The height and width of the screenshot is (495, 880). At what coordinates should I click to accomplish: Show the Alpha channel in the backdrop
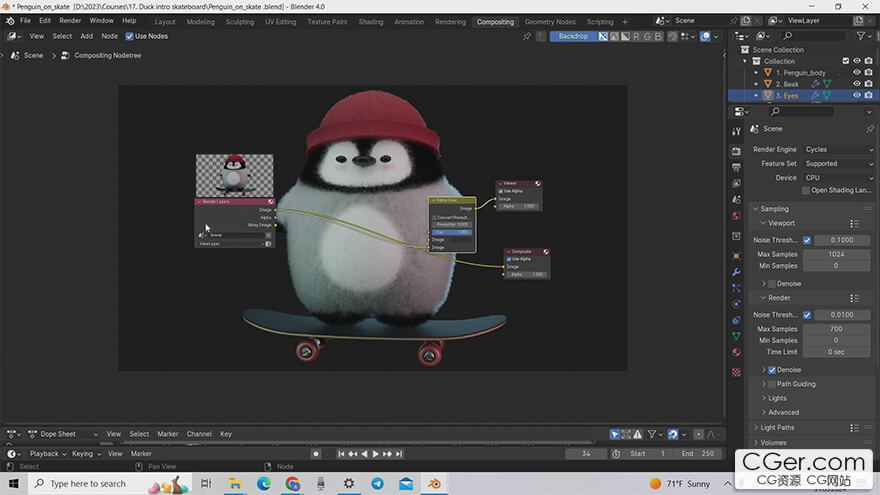tap(625, 36)
